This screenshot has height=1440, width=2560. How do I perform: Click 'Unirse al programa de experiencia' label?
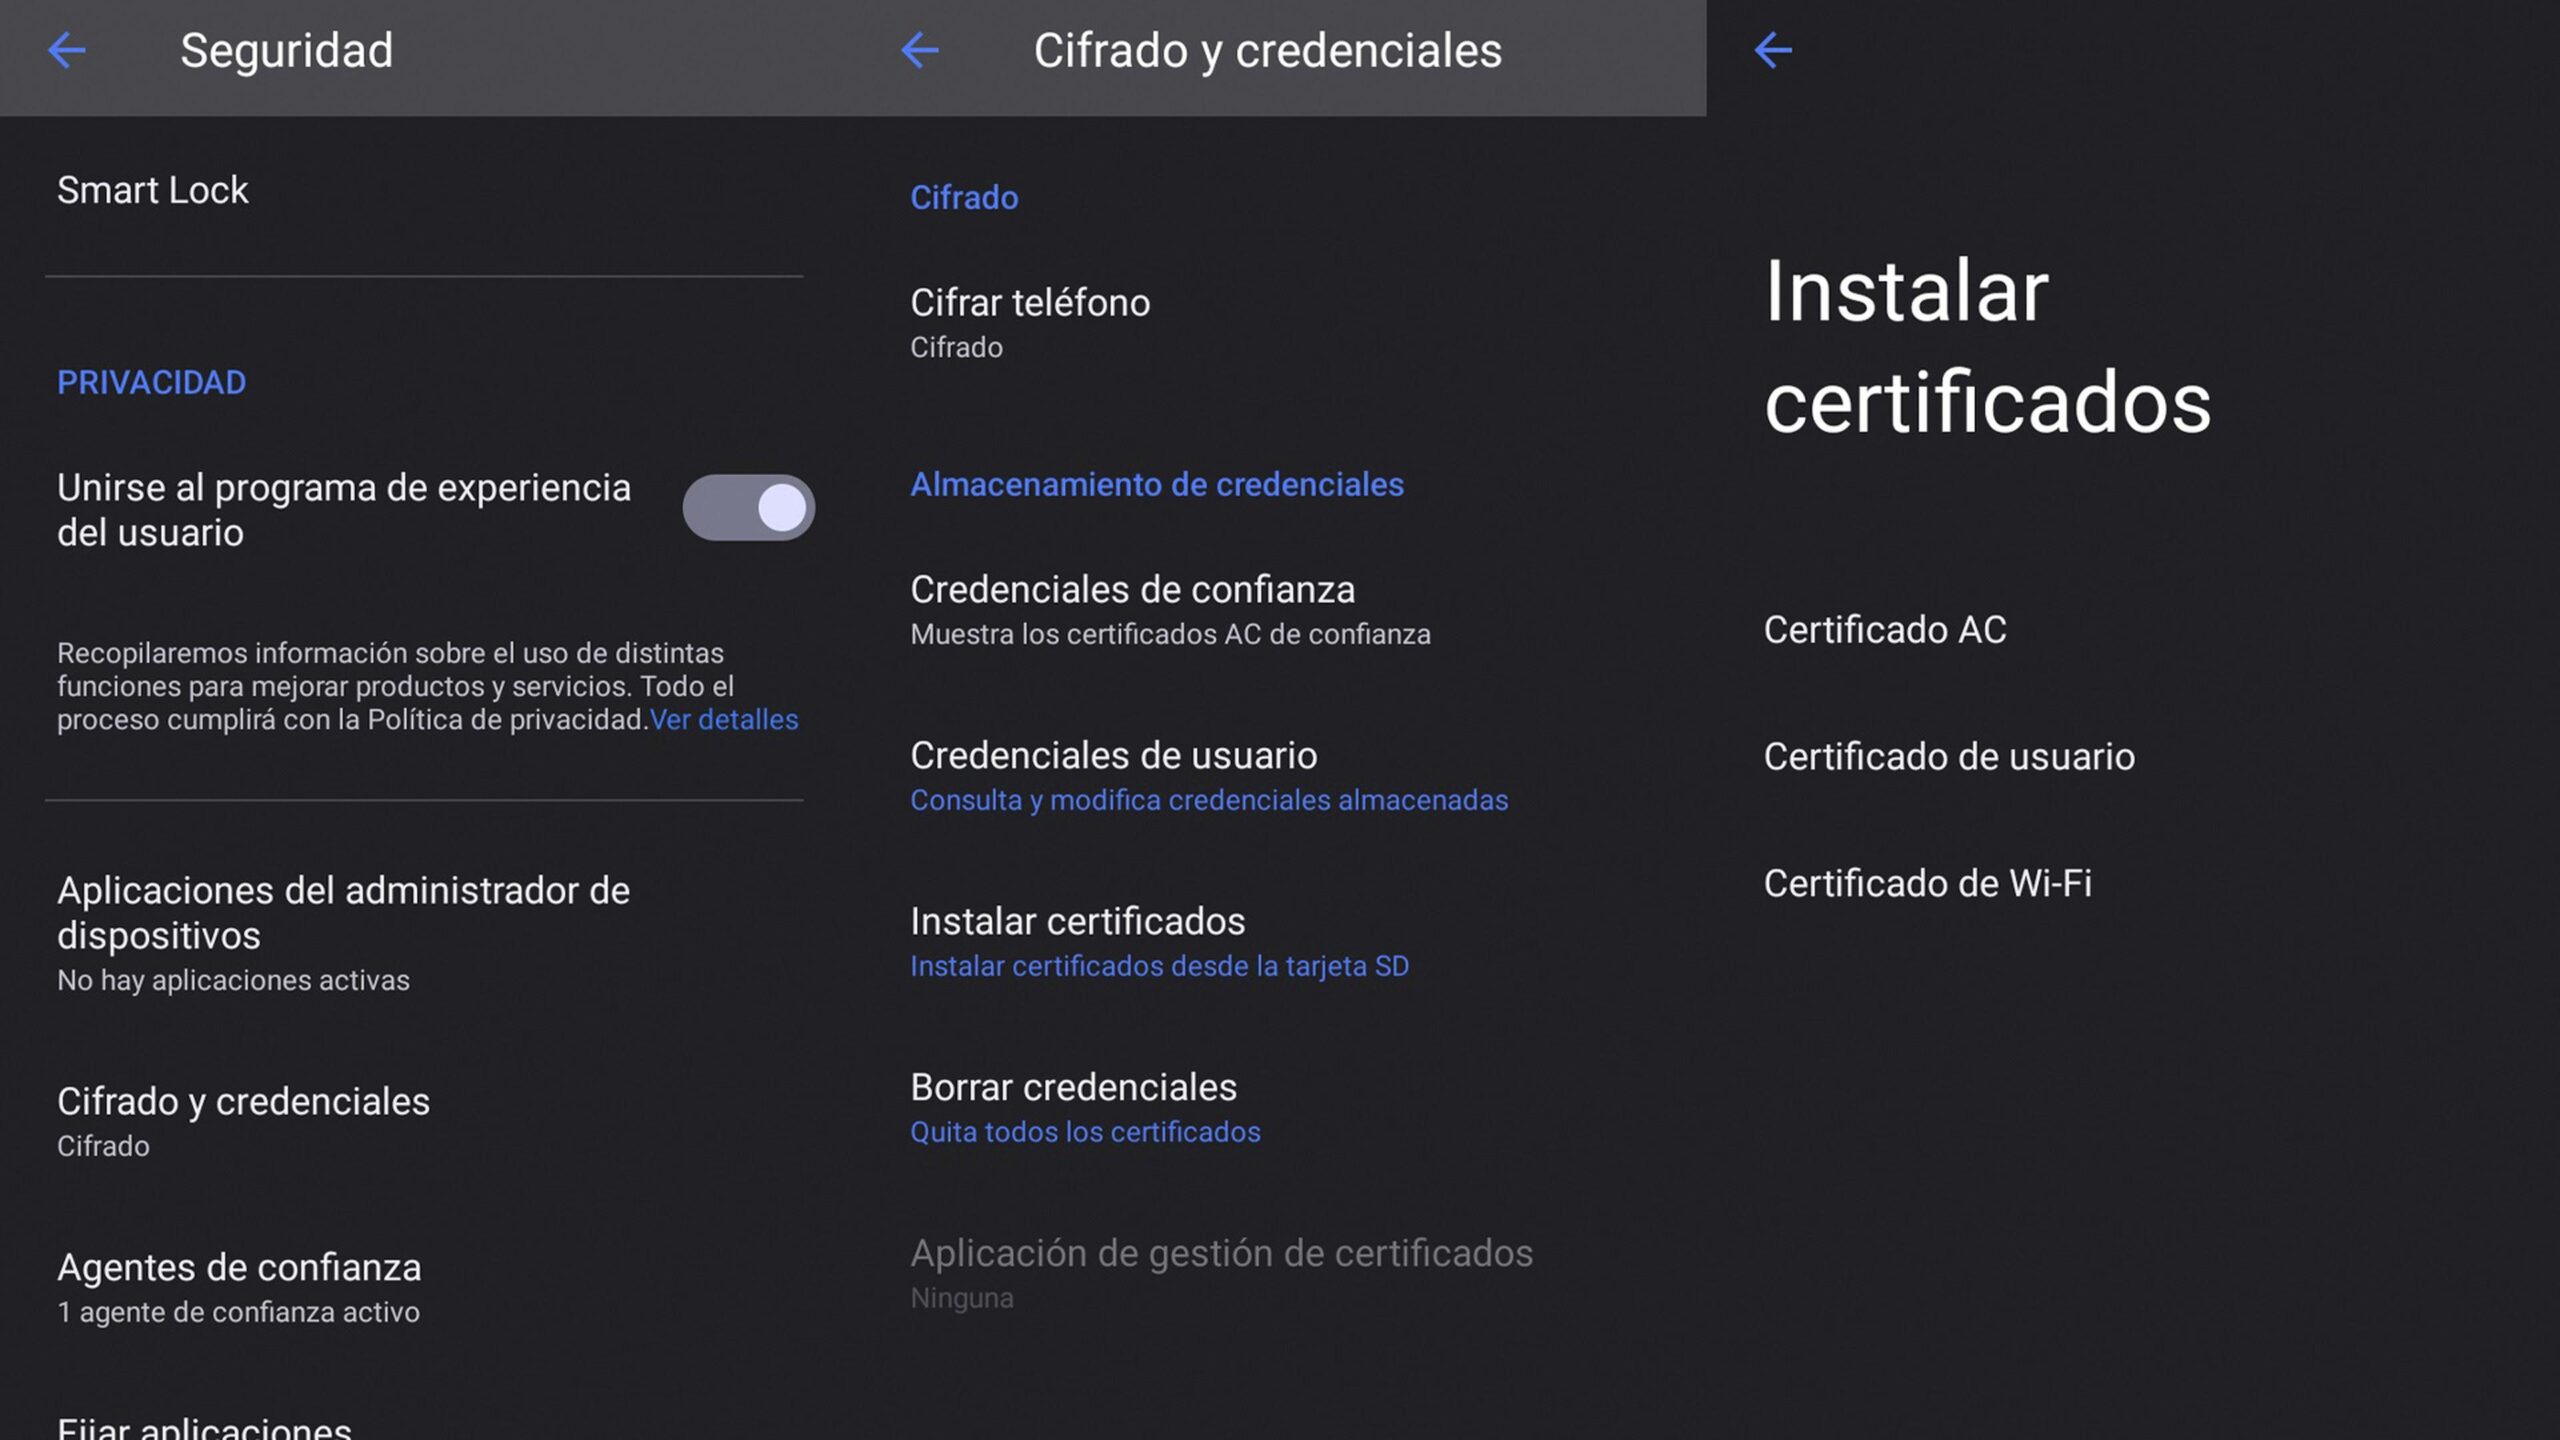344,510
